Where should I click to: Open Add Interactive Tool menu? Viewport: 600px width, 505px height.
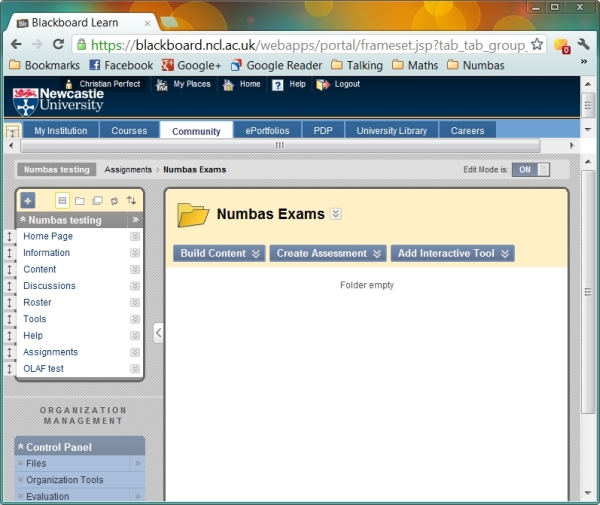pyautogui.click(x=453, y=253)
